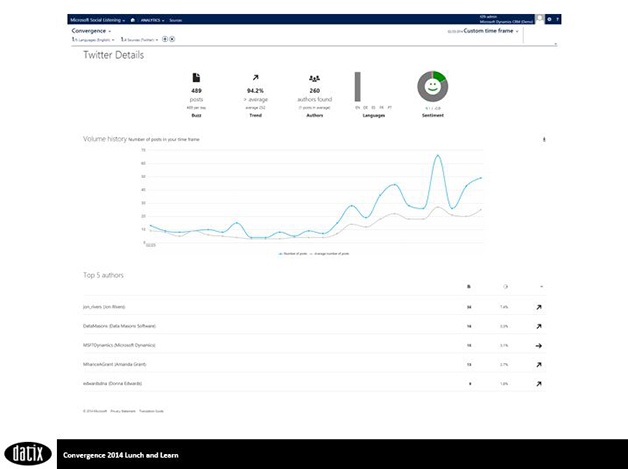Open the ANALYTICS menu
Screen dimensions: 628x469
[153, 20]
